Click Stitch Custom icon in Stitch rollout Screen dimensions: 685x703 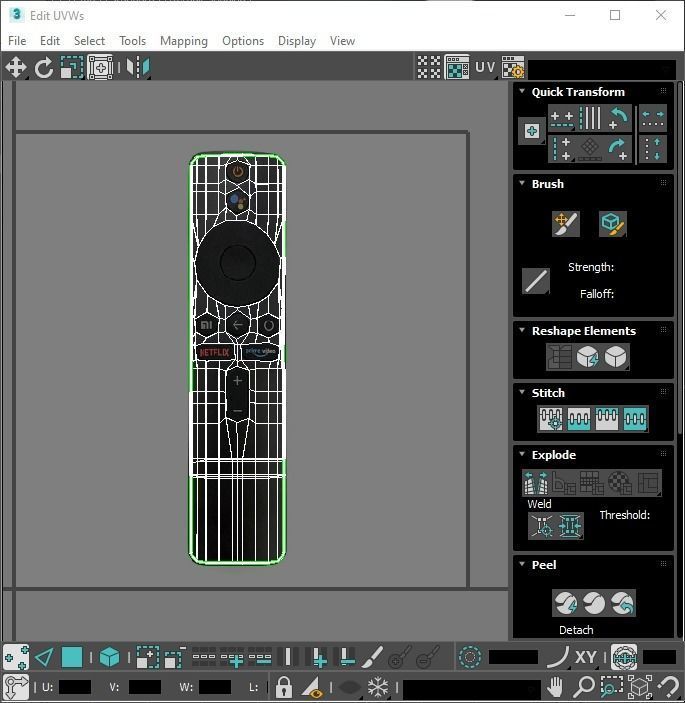pyautogui.click(x=635, y=419)
